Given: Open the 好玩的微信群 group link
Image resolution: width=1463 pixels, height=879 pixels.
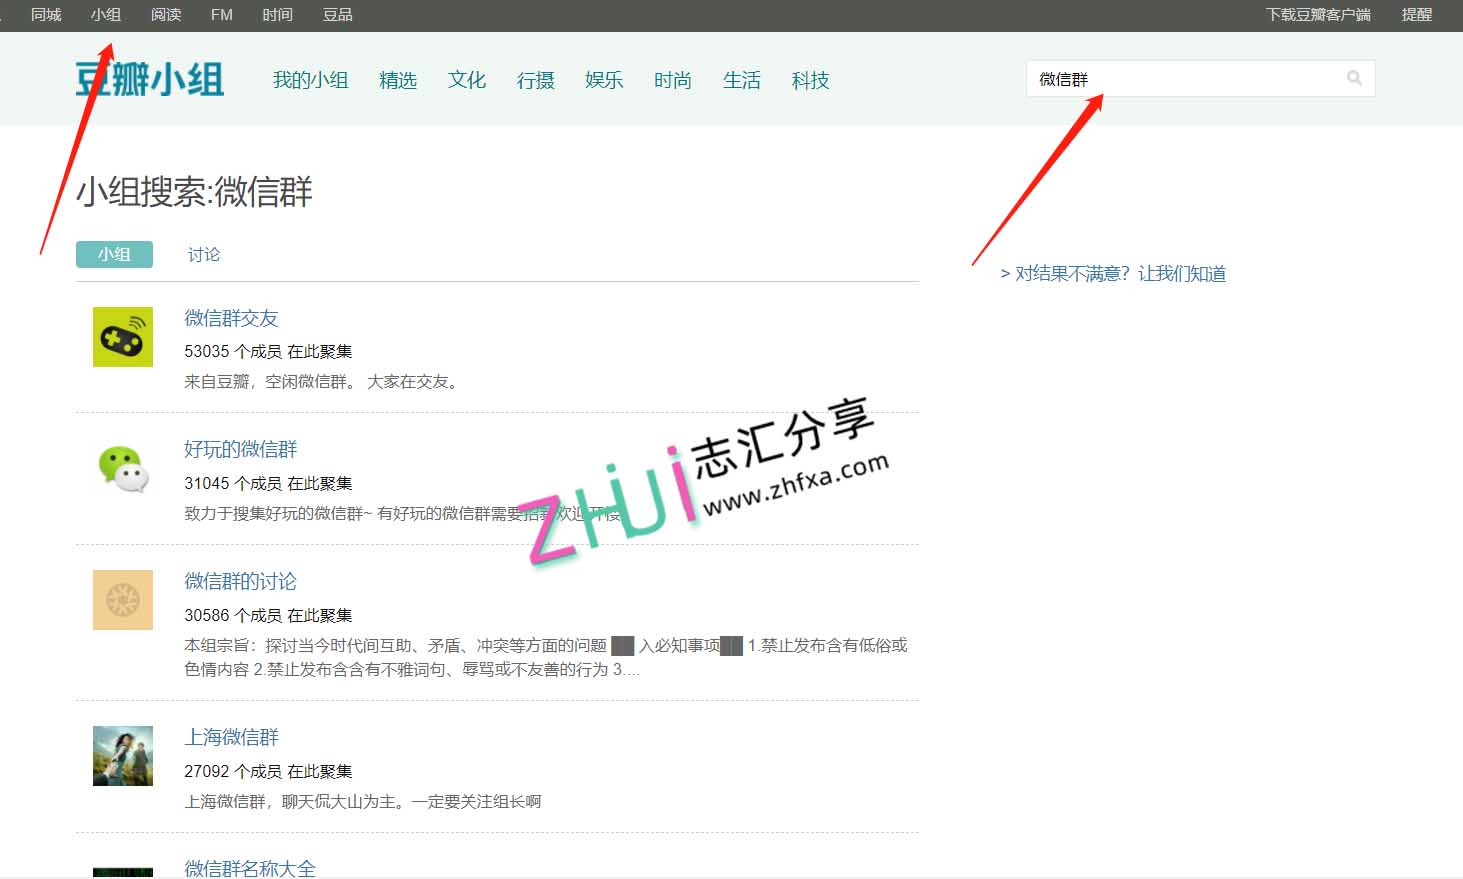Looking at the screenshot, I should click(241, 449).
